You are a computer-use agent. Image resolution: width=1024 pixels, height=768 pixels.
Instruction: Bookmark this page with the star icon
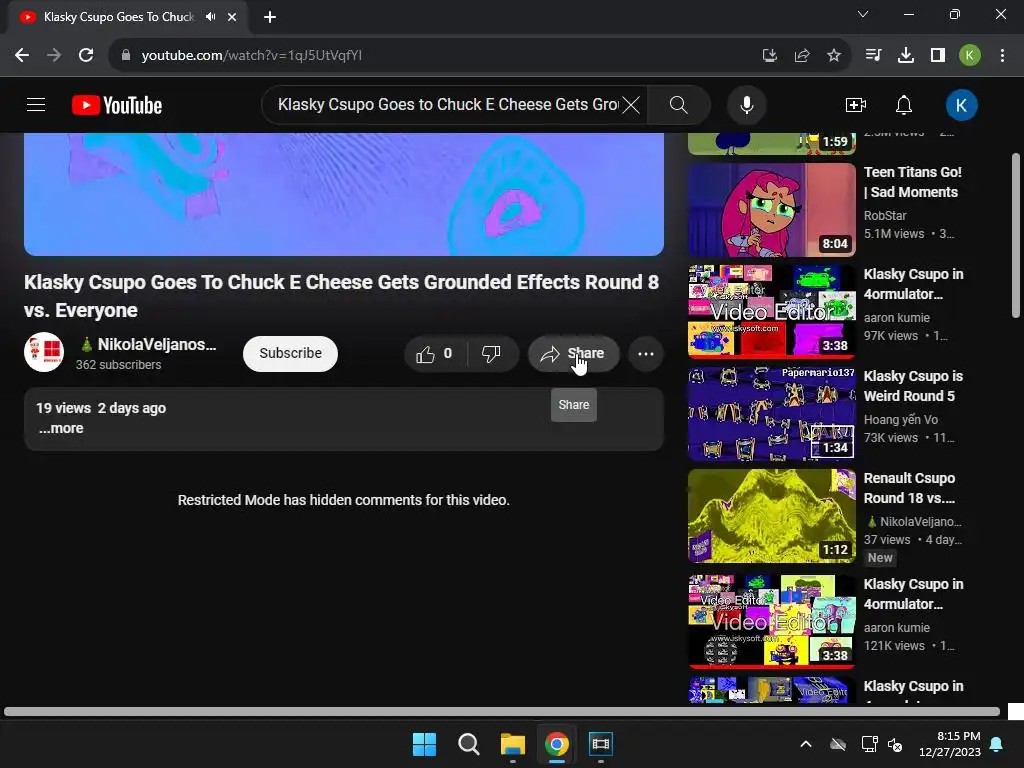click(x=834, y=56)
